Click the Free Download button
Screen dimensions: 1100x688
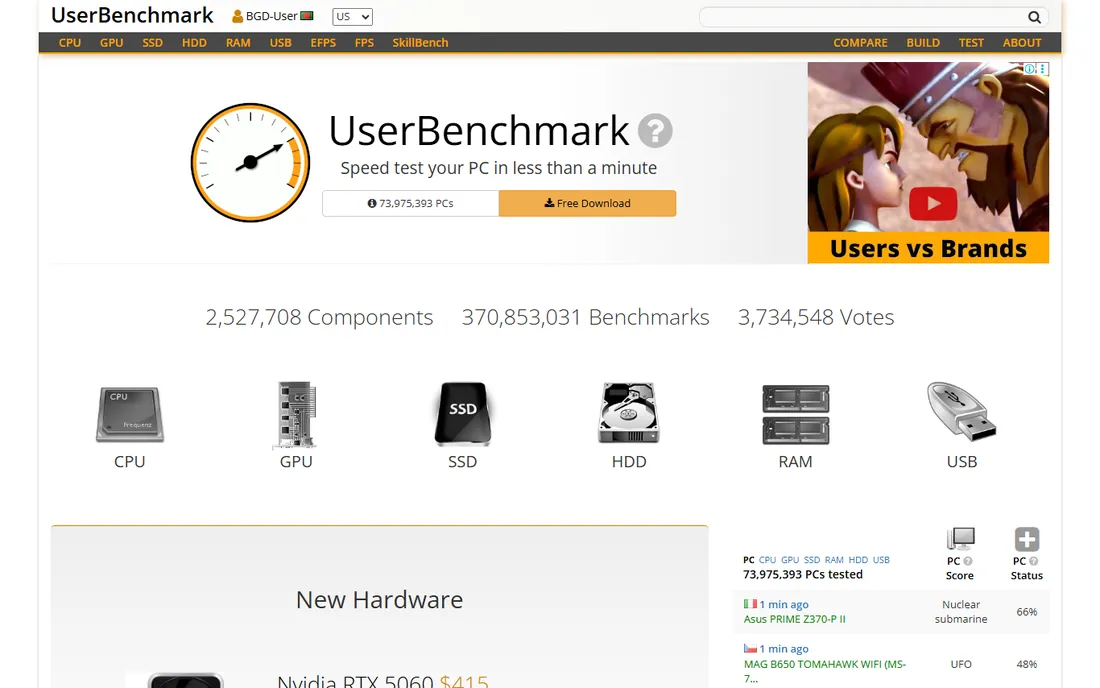(587, 203)
